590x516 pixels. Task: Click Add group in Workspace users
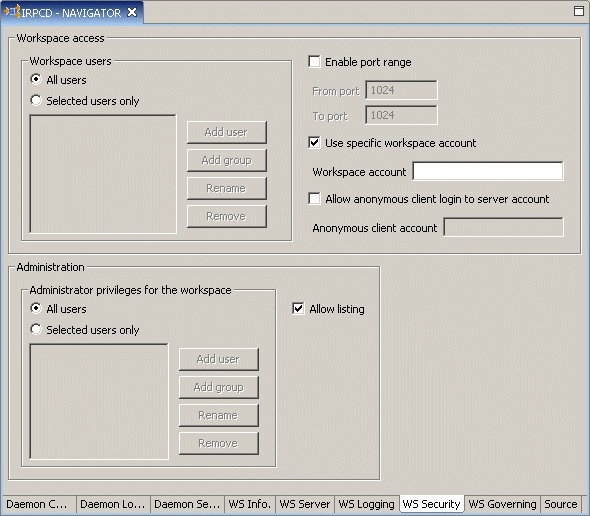pyautogui.click(x=227, y=160)
